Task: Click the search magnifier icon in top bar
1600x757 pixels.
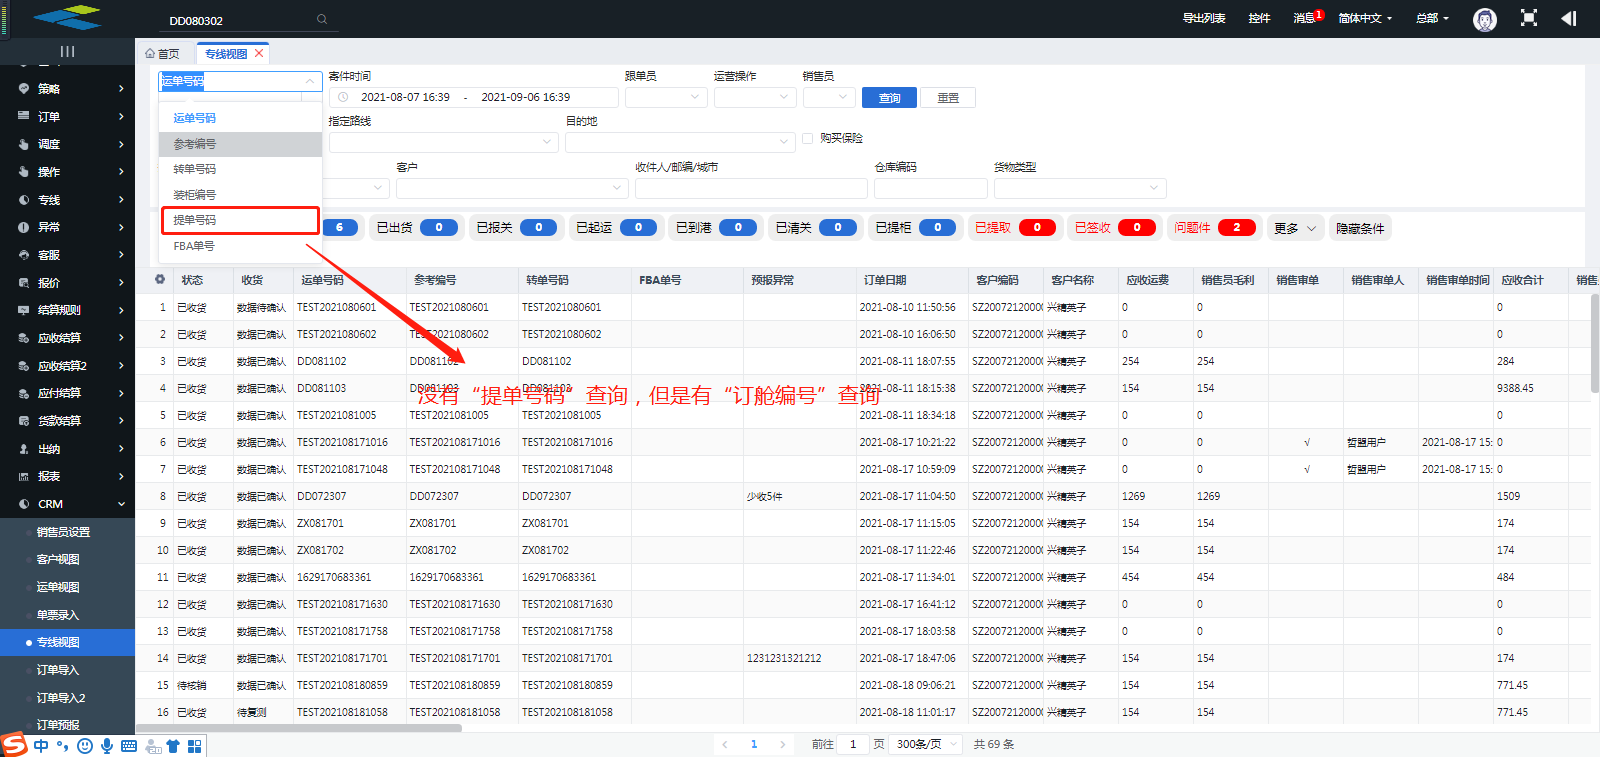Action: [322, 19]
